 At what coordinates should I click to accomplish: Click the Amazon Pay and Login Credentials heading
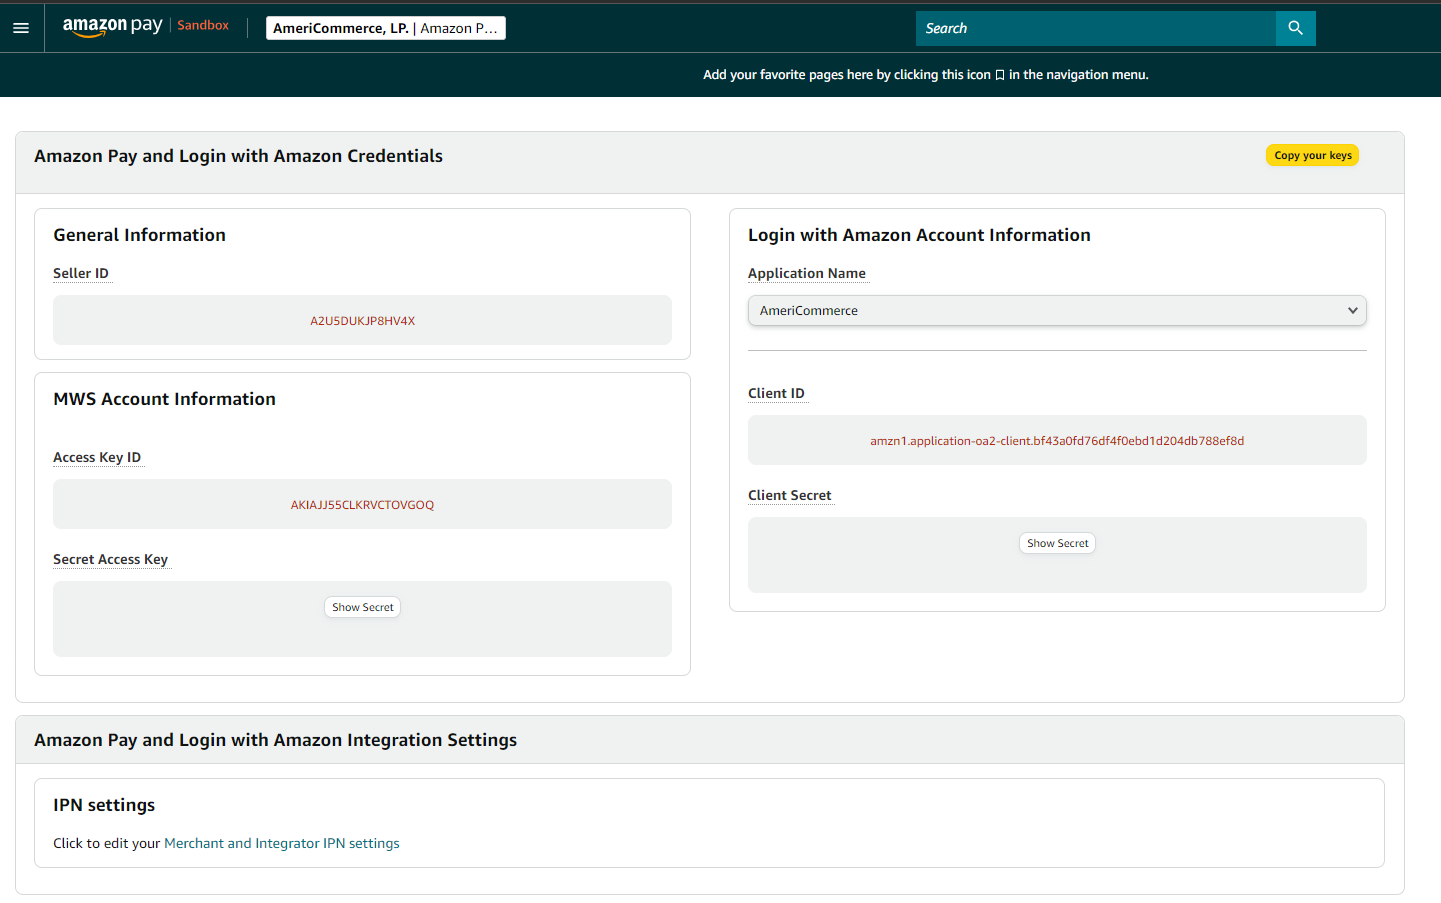pyautogui.click(x=238, y=156)
